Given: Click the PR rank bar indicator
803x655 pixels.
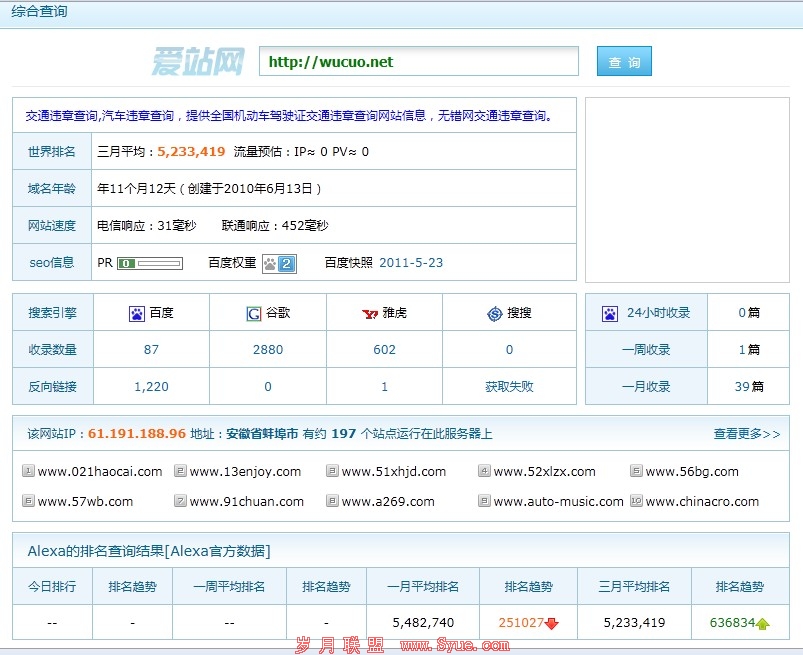Looking at the screenshot, I should tap(150, 264).
